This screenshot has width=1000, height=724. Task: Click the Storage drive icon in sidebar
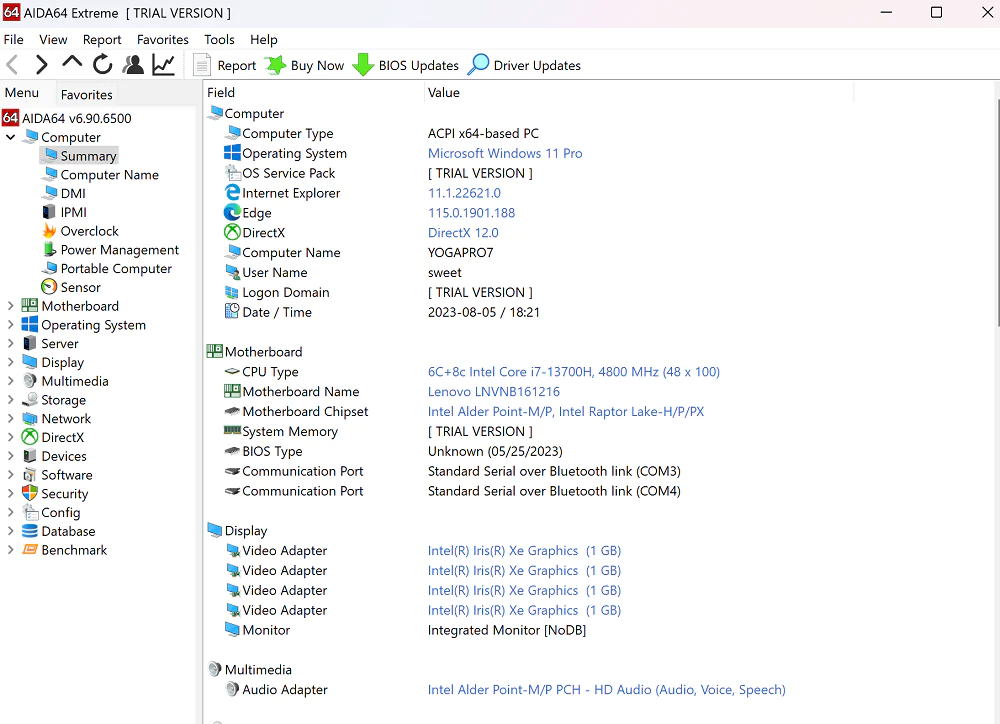click(x=30, y=400)
